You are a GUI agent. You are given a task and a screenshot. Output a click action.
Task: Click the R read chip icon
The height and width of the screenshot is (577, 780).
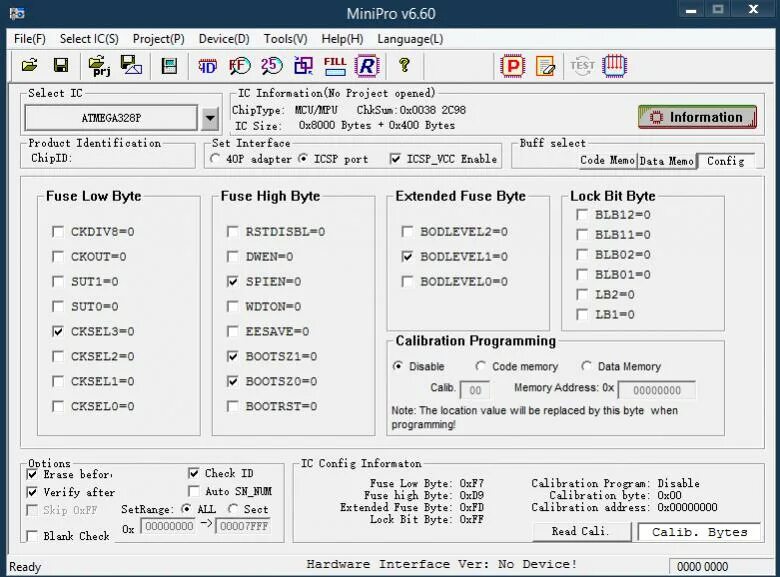click(367, 66)
